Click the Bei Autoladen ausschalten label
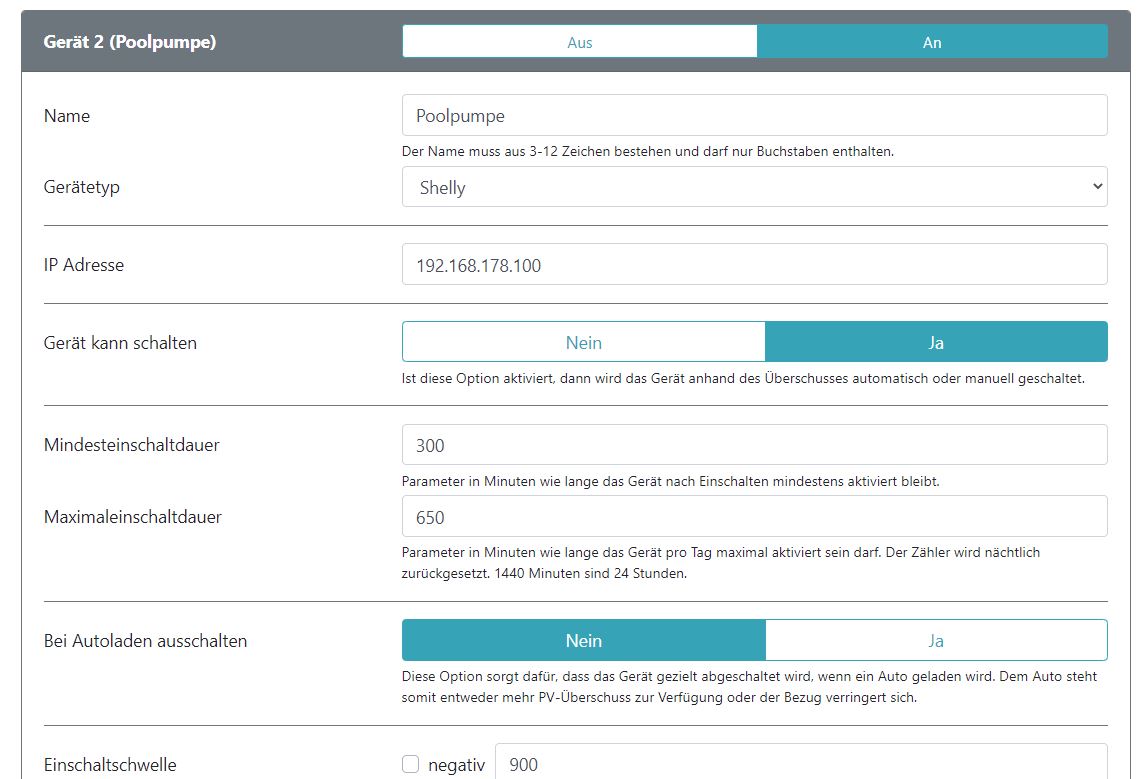Image resolution: width=1143 pixels, height=779 pixels. coord(145,640)
